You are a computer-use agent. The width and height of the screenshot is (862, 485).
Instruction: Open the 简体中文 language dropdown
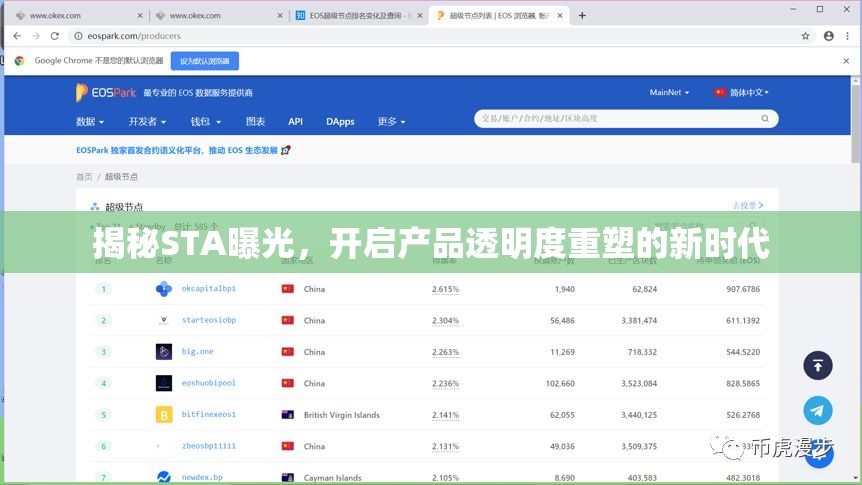(x=742, y=92)
